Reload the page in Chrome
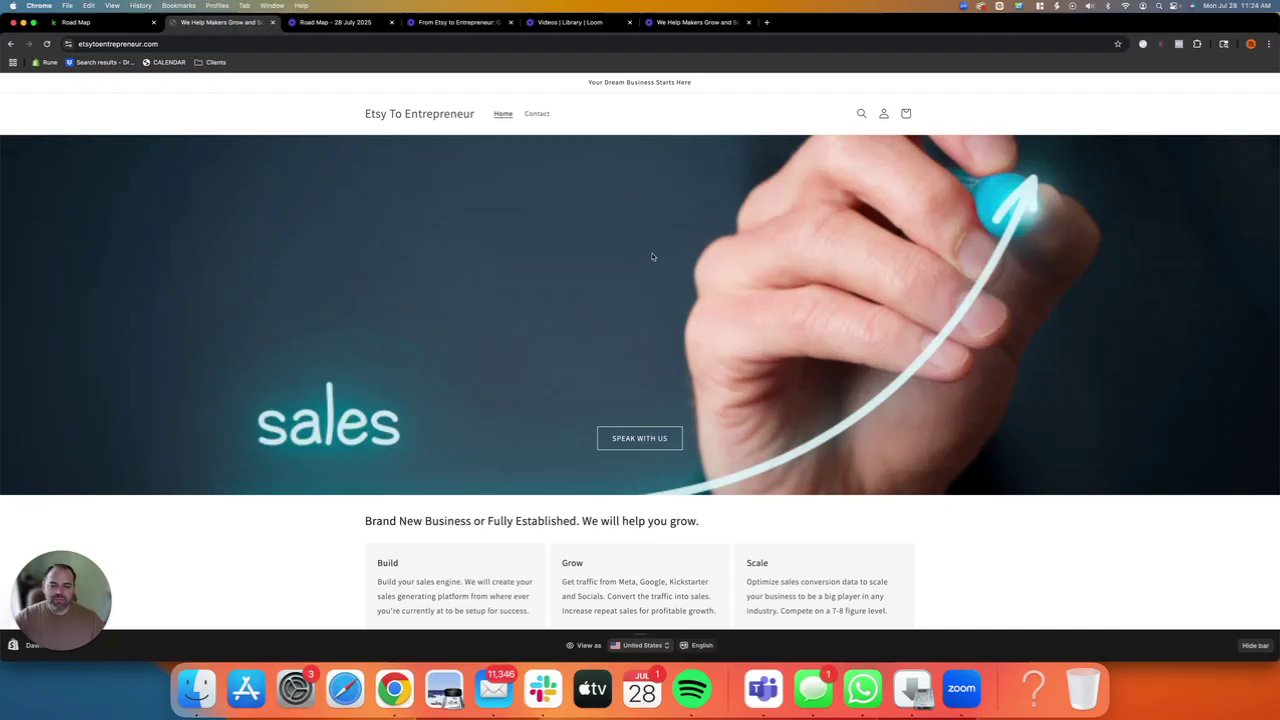1280x720 pixels. tap(46, 44)
